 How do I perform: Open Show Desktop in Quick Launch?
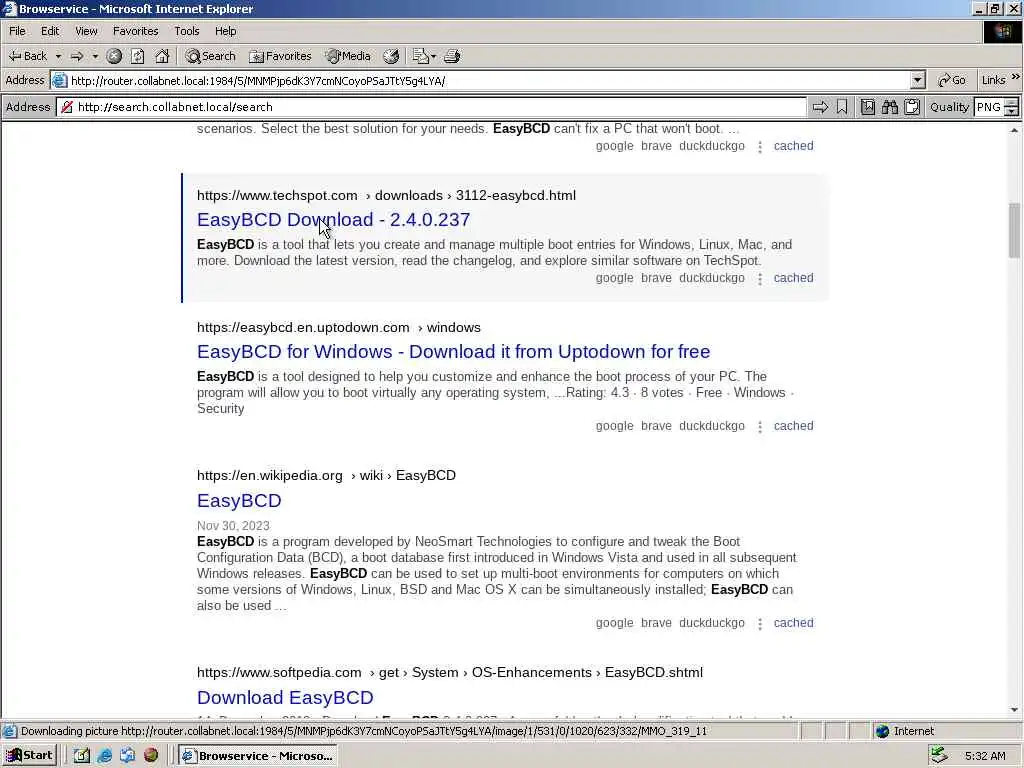click(82, 756)
